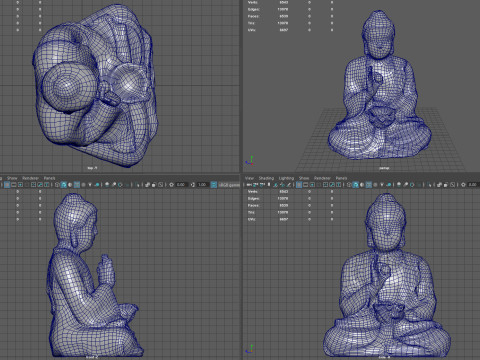Click Lock Camera icon in front view toolbar
The image size is (480, 360).
(255, 184)
